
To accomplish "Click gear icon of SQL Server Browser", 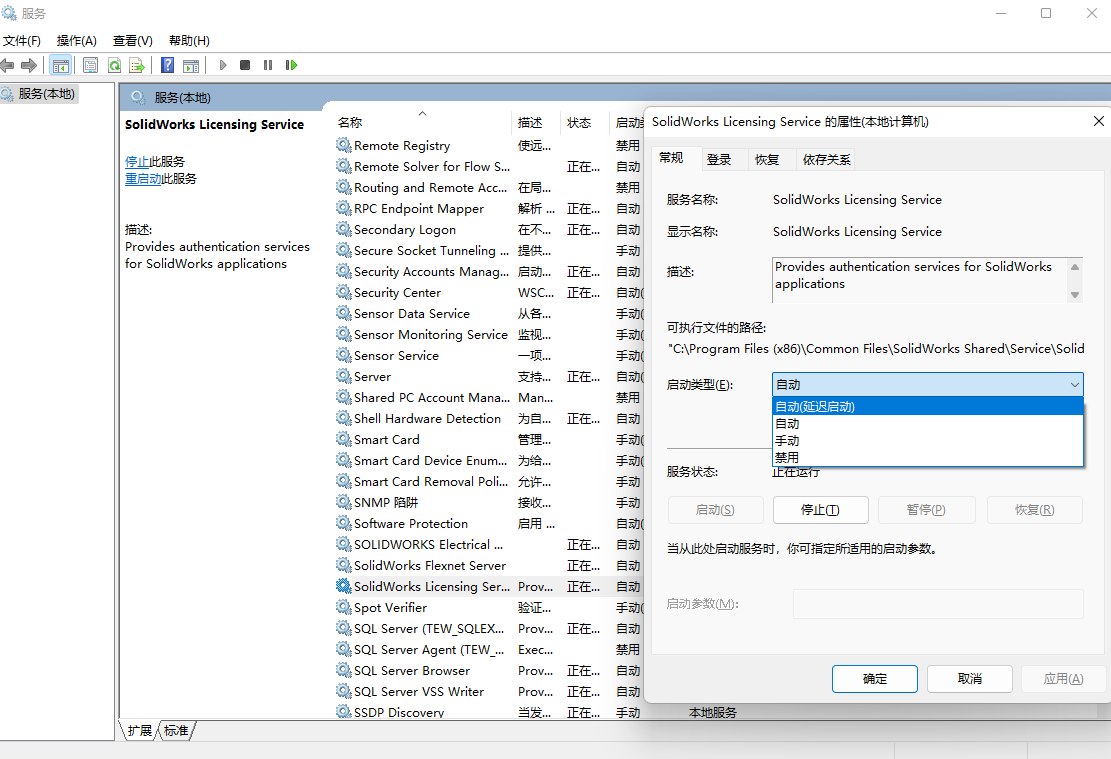I will (x=344, y=670).
